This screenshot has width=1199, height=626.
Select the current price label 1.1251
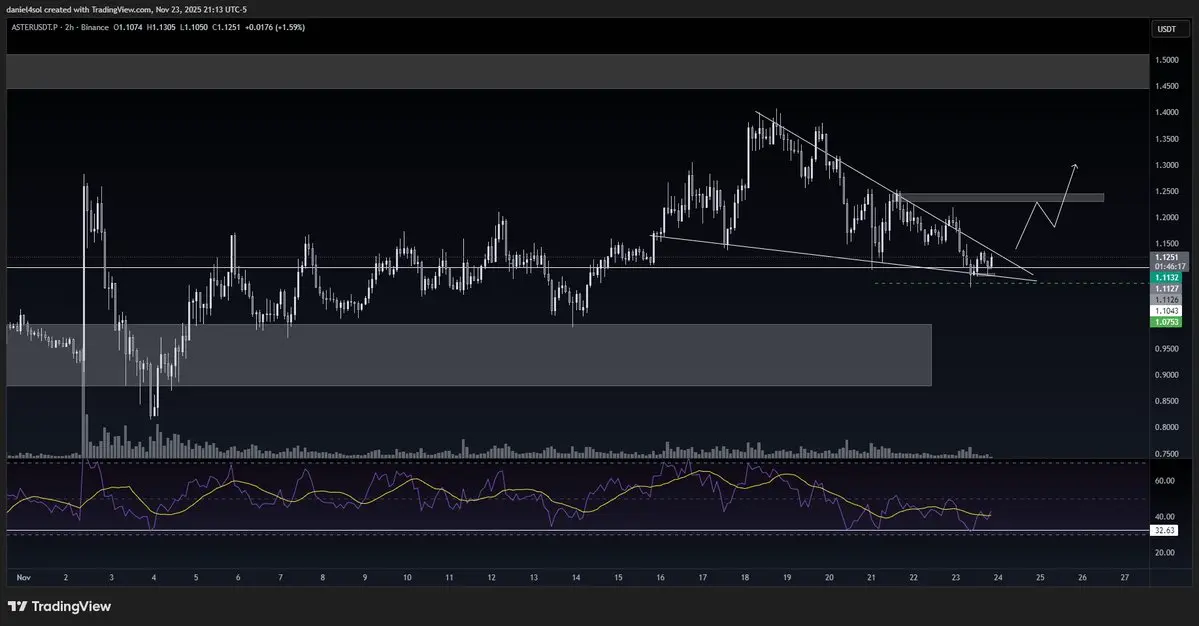[1167, 257]
